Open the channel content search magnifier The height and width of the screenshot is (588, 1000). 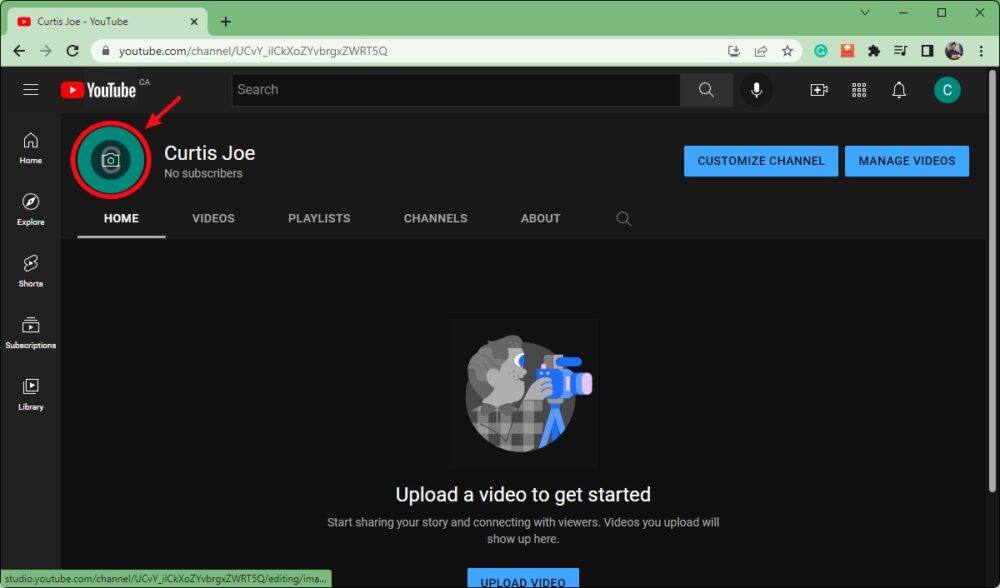tap(623, 218)
